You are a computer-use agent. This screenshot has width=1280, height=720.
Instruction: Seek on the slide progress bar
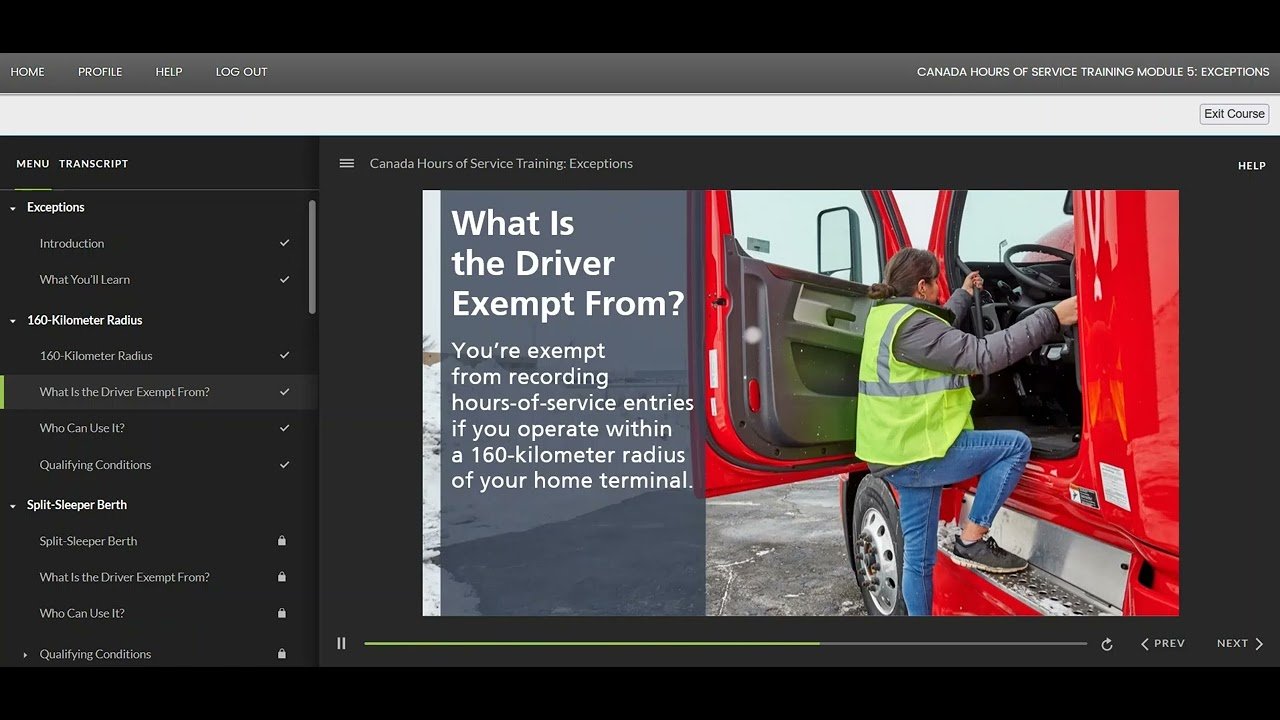725,644
